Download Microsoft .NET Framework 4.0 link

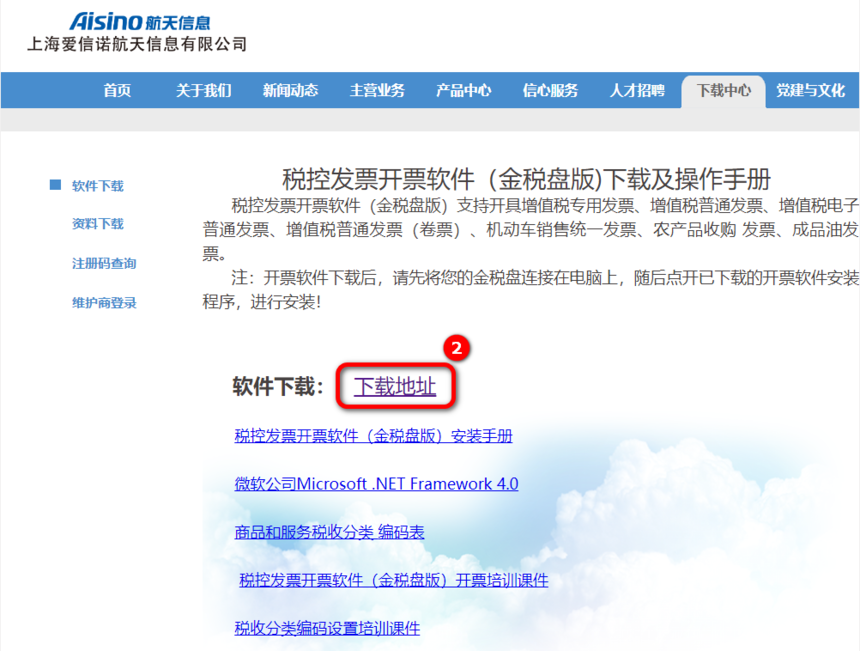[x=376, y=484]
